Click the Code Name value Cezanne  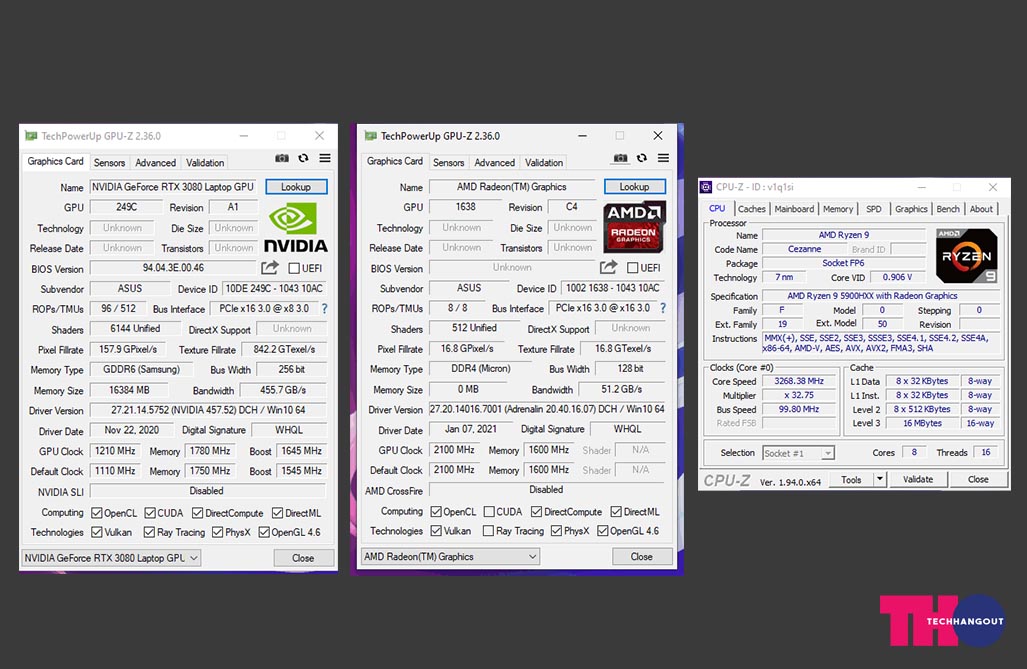pos(804,249)
